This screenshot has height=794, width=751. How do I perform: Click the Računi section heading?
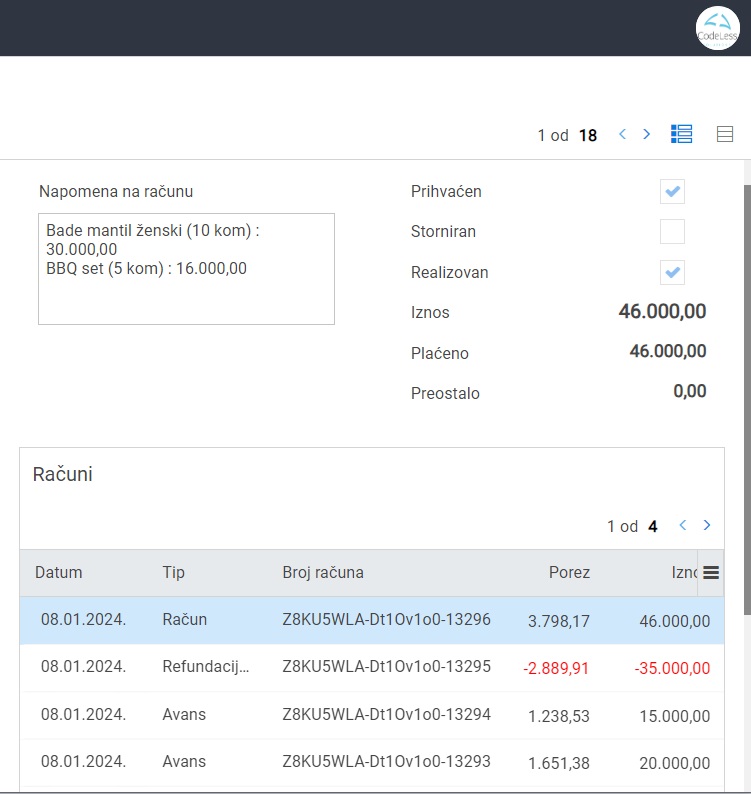(x=62, y=474)
